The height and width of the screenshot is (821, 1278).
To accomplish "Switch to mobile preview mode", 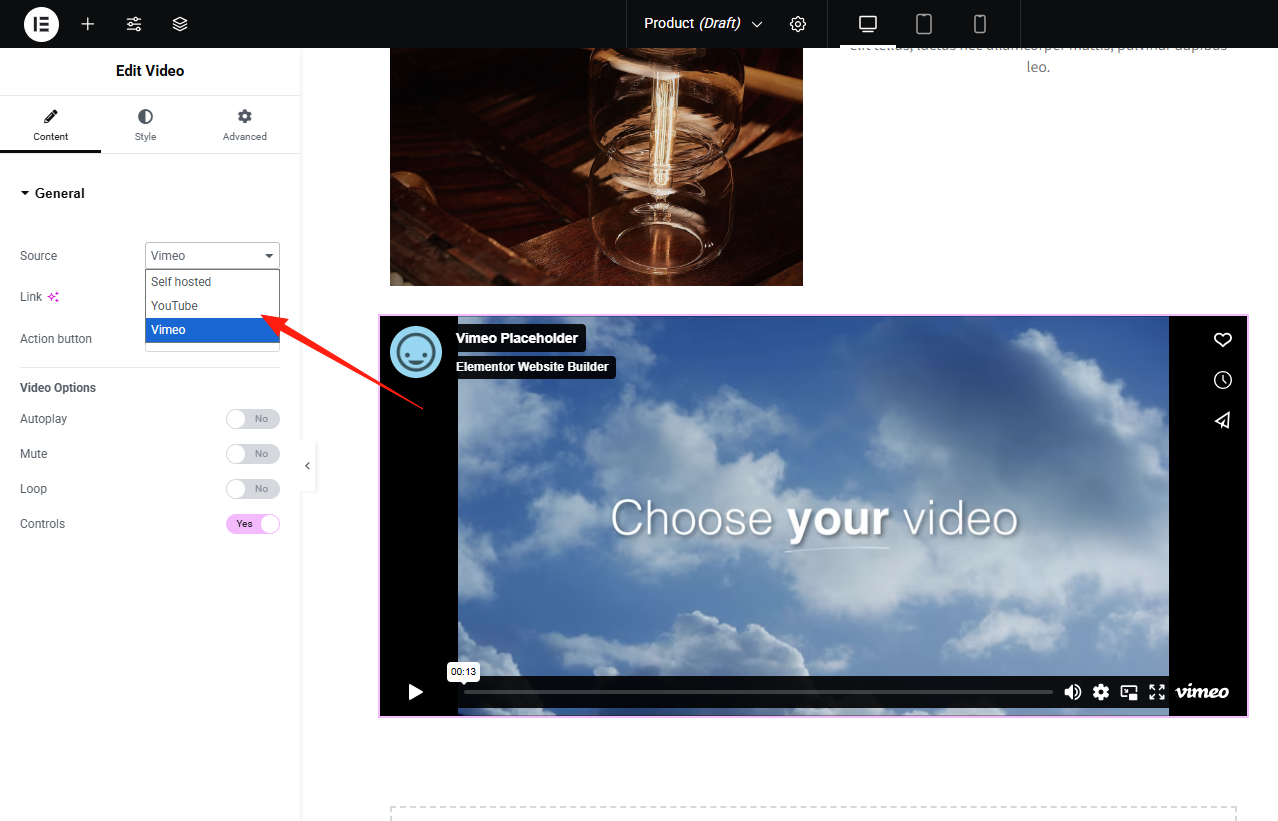I will tap(980, 24).
